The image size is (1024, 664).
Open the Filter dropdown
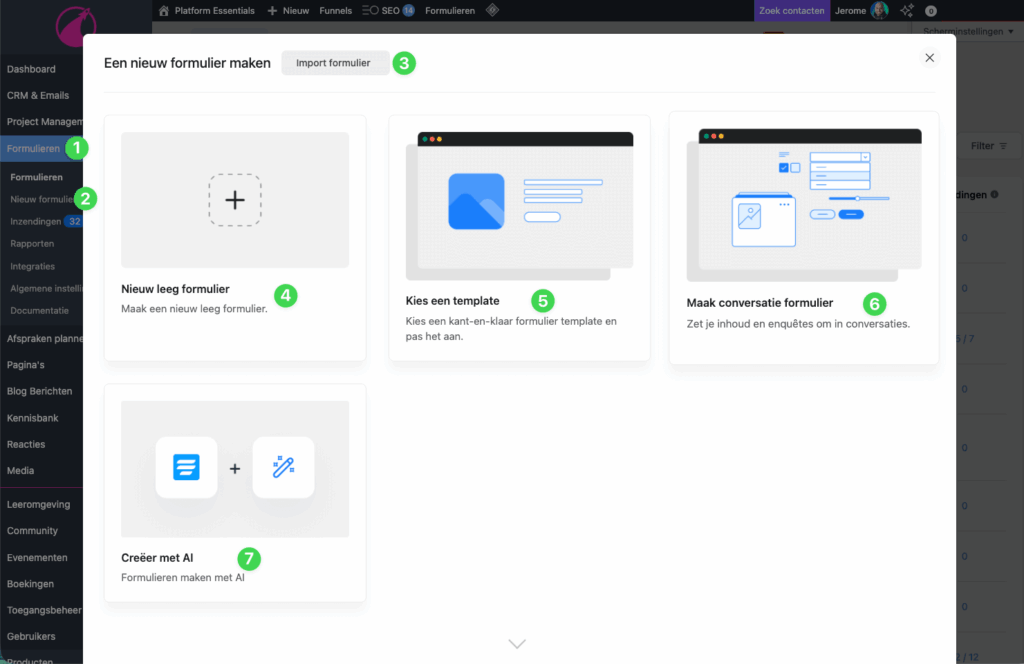pyautogui.click(x=988, y=146)
